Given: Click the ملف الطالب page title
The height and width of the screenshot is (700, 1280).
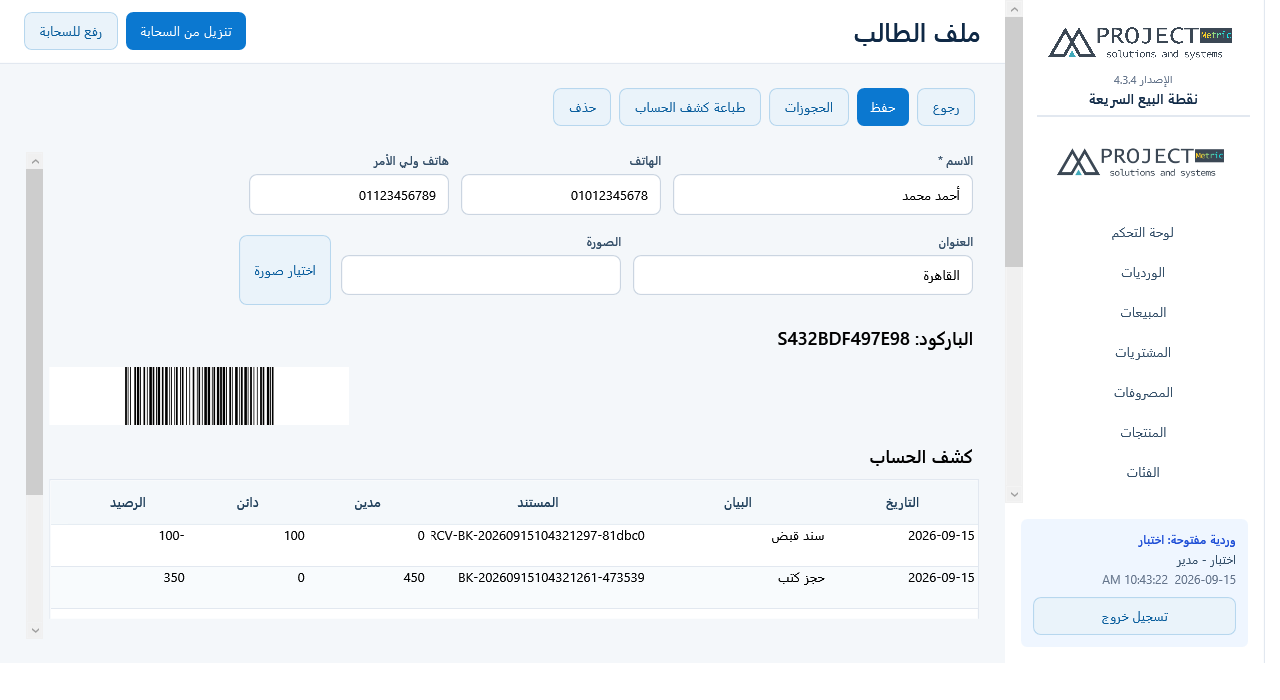Looking at the screenshot, I should (917, 32).
